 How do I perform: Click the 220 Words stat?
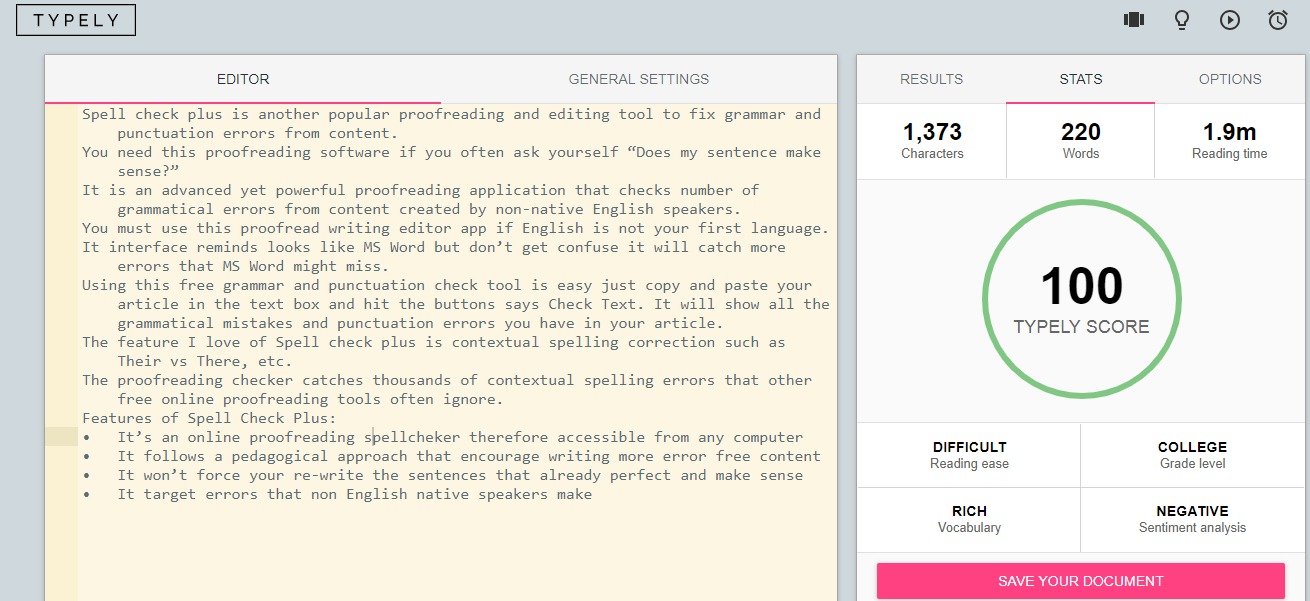[1081, 141]
